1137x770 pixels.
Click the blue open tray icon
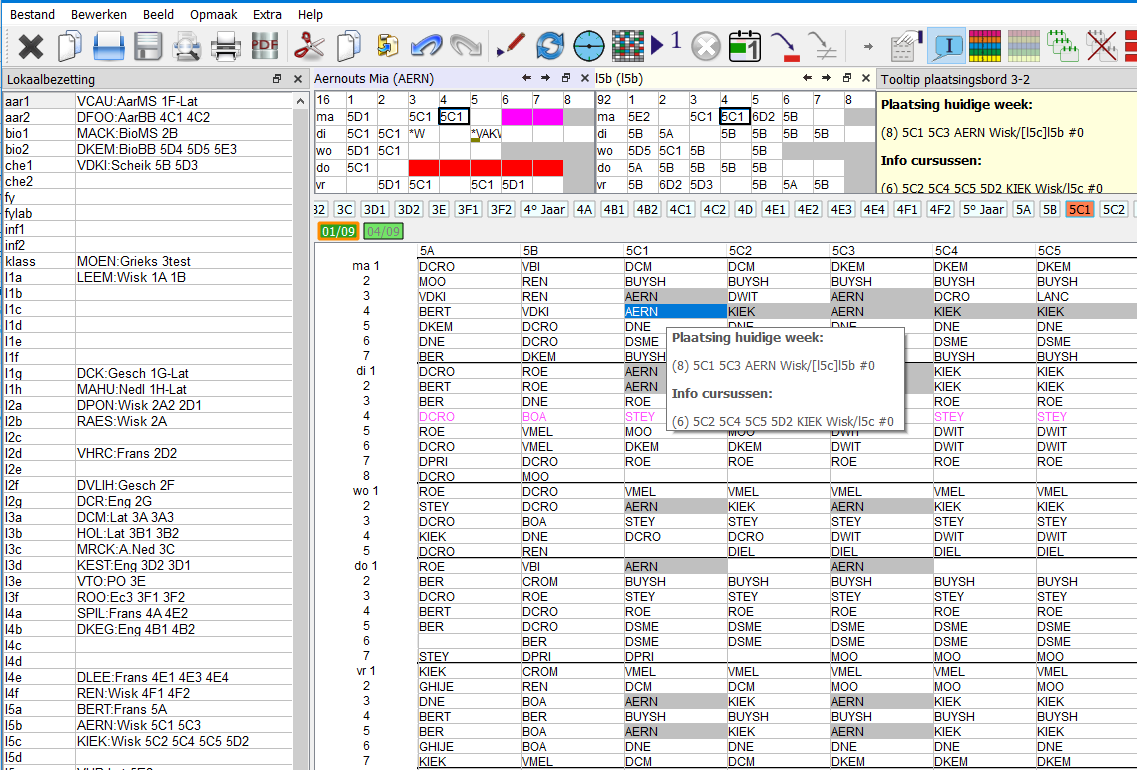click(x=109, y=46)
